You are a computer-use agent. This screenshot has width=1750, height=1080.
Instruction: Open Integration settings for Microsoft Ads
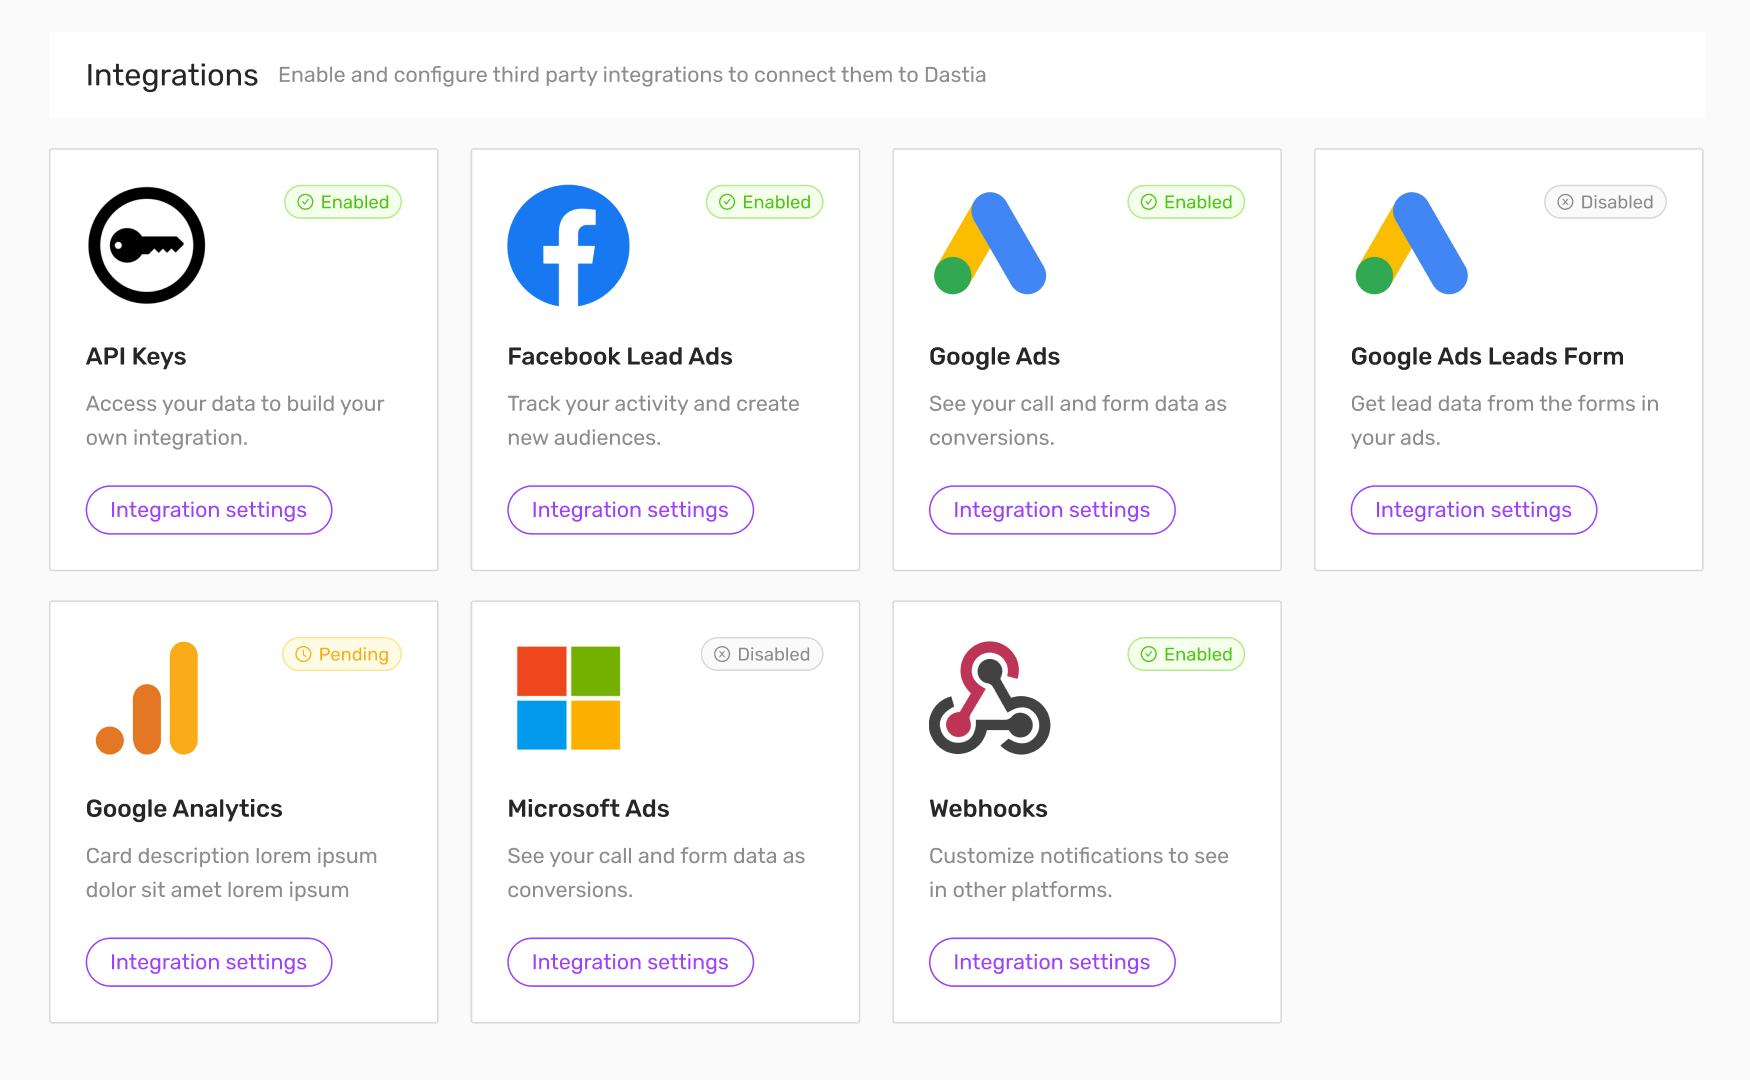[x=630, y=962]
